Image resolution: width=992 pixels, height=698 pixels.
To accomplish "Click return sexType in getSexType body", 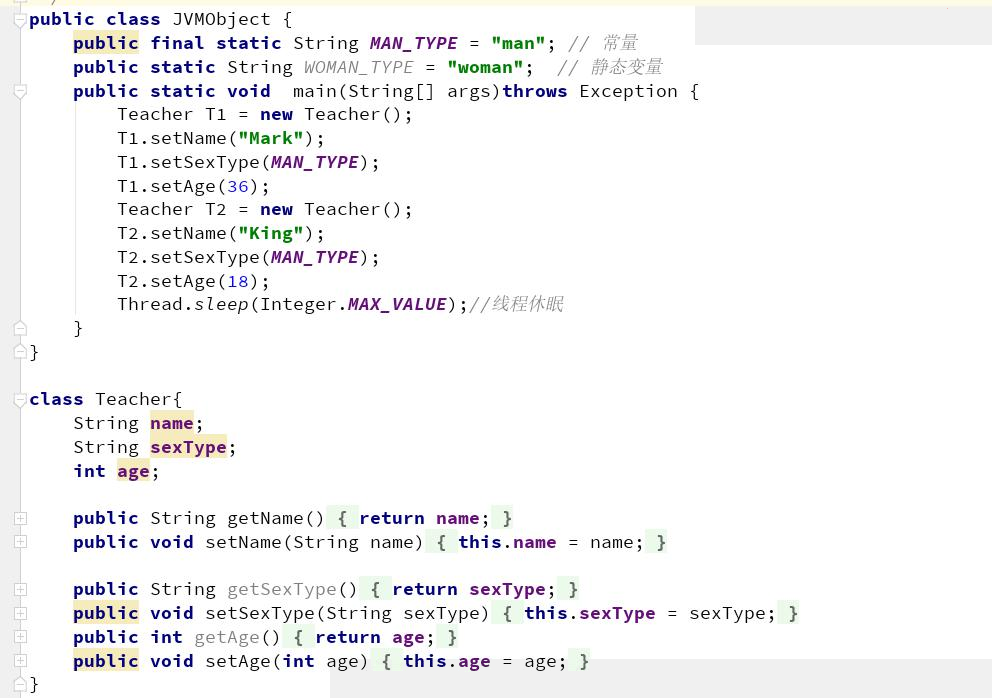I will [469, 589].
